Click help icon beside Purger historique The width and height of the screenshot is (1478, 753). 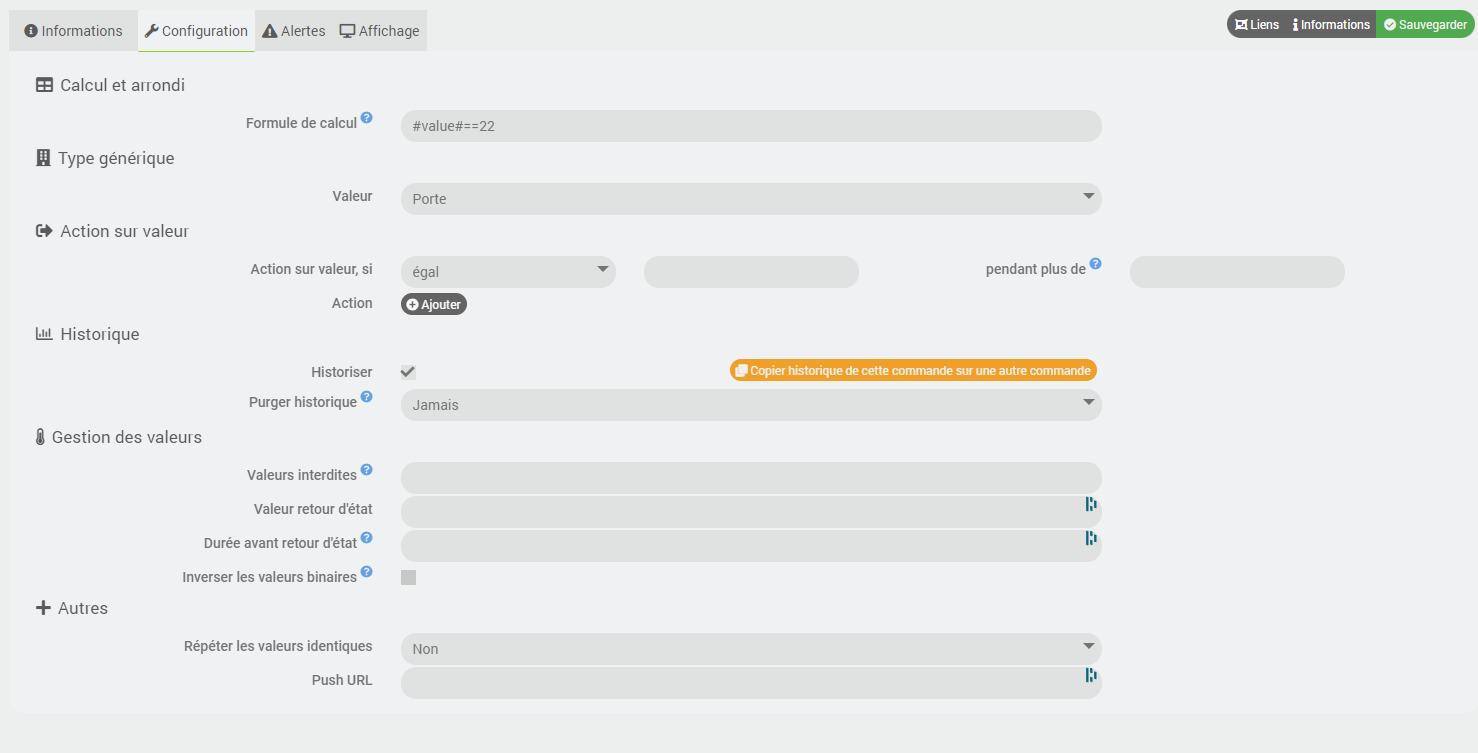[x=367, y=397]
